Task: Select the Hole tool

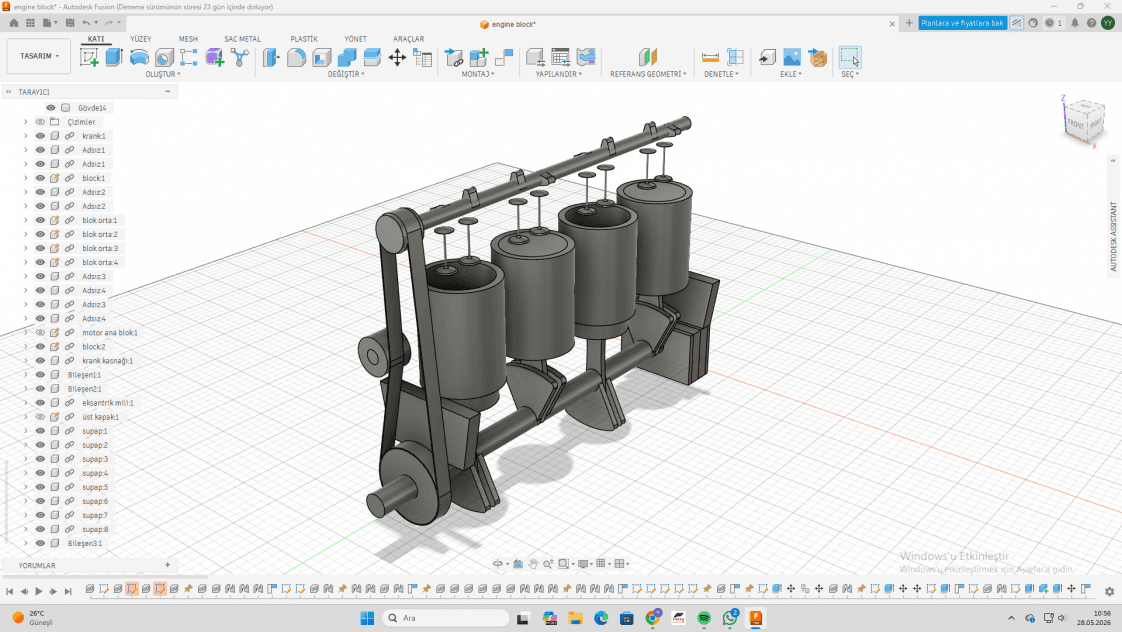Action: tap(164, 57)
